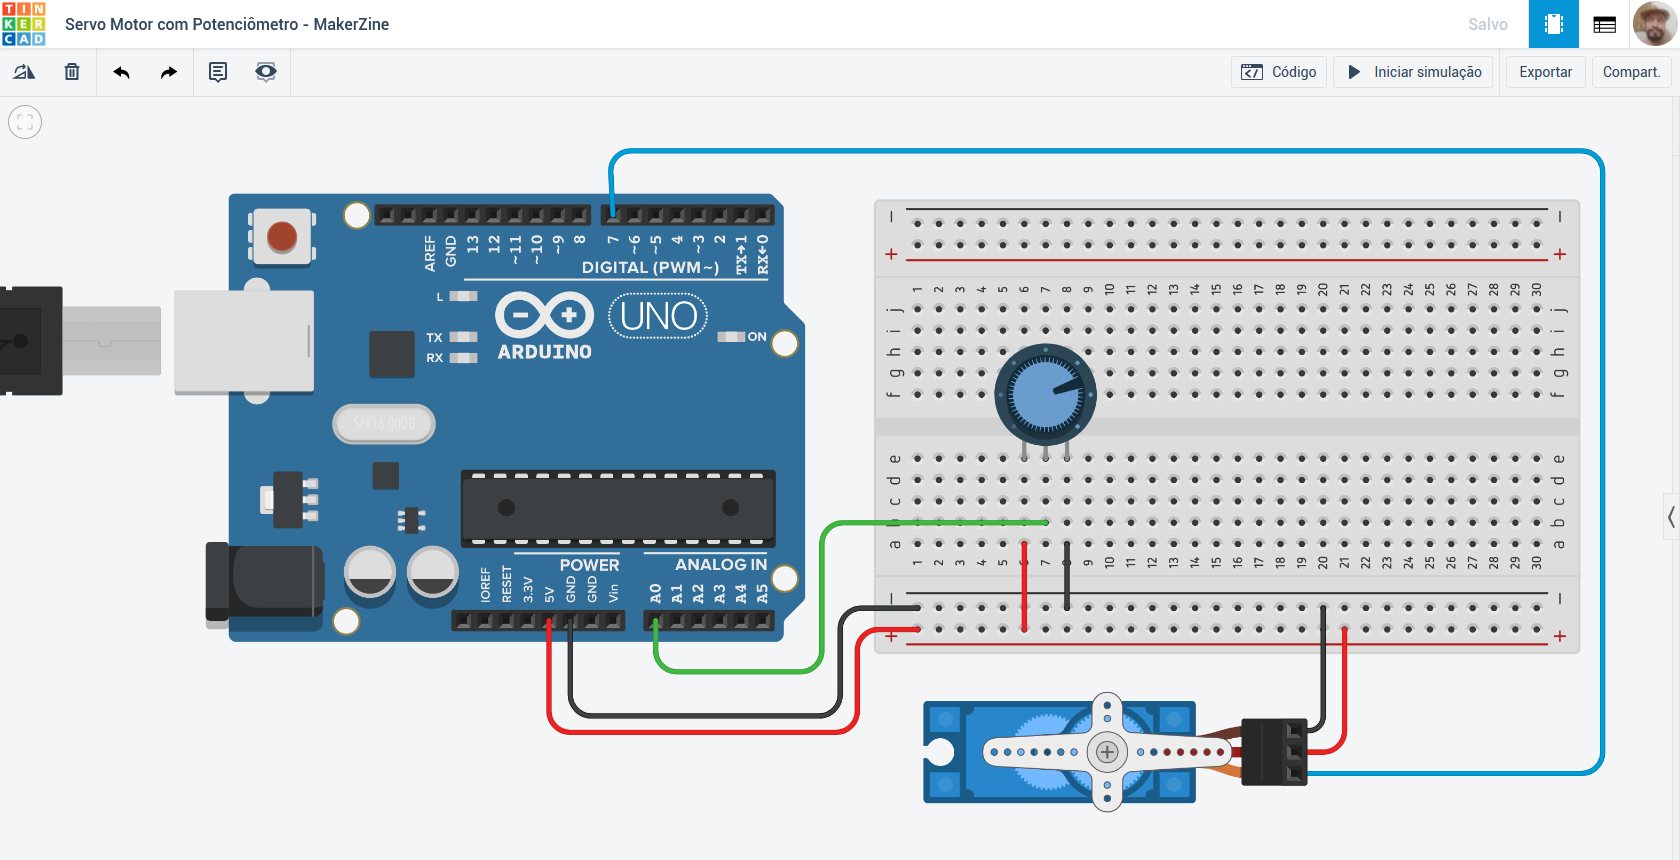Click the Arduino infinity logo
The height and width of the screenshot is (860, 1680).
point(545,316)
